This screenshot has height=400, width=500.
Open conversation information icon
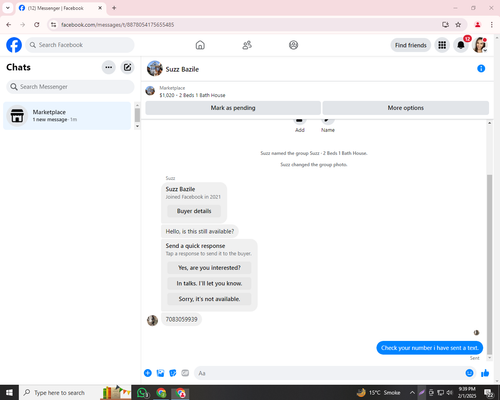(481, 69)
